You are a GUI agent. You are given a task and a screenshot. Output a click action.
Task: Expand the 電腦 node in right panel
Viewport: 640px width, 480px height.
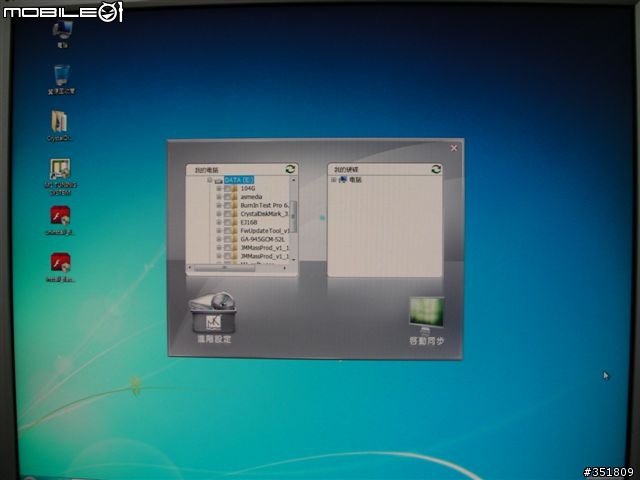pos(333,180)
